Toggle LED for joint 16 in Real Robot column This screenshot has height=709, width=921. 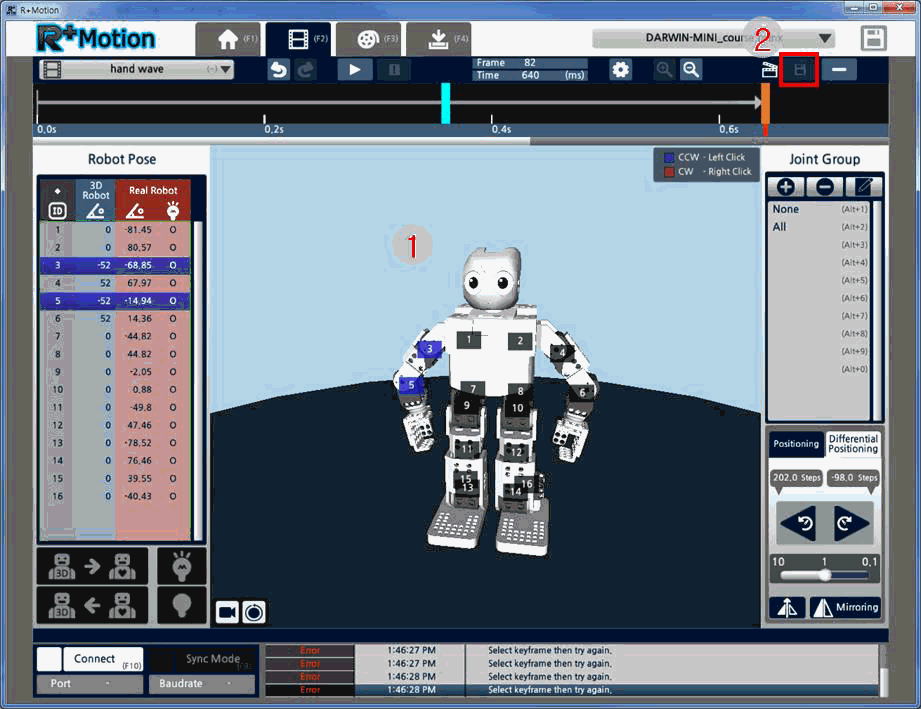[x=173, y=496]
